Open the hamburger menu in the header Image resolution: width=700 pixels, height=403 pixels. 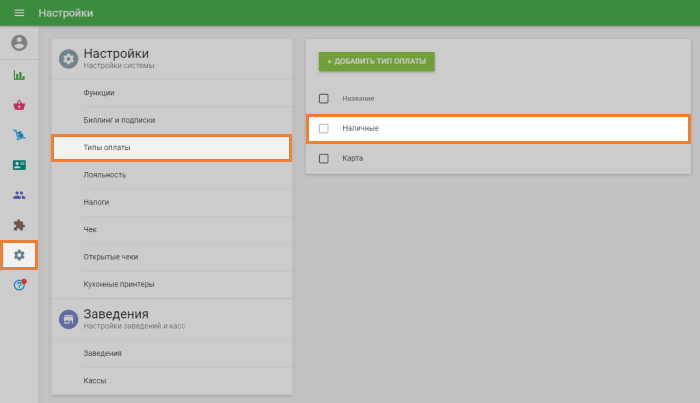(x=18, y=13)
